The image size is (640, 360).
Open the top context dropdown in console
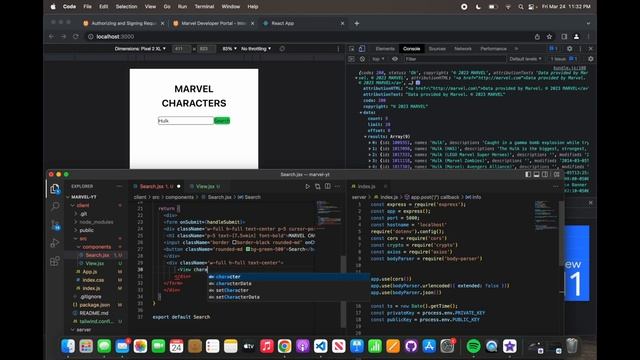point(378,59)
